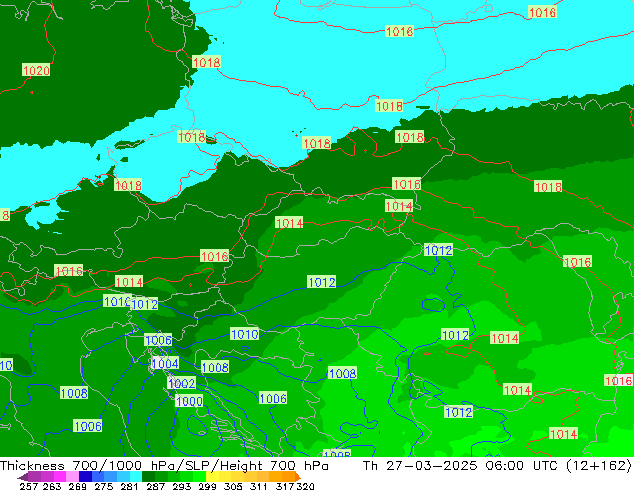Click the 305 legend value
The width and height of the screenshot is (634, 490).
tap(233, 486)
